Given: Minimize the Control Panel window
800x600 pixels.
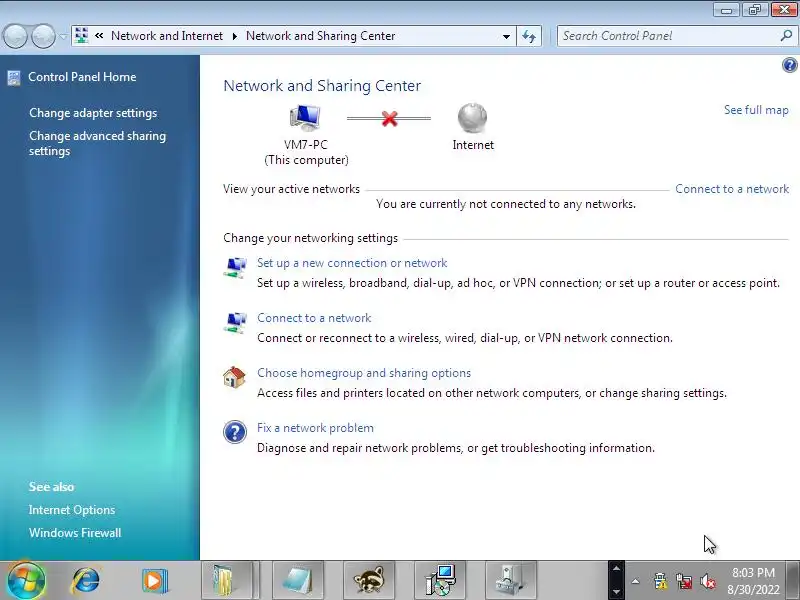Looking at the screenshot, I should 727,10.
